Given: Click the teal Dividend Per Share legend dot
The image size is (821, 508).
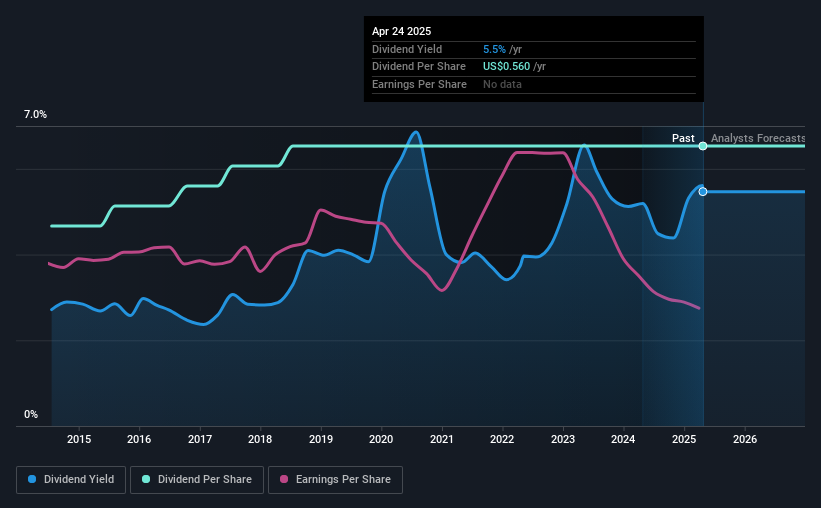Looking at the screenshot, I should (146, 479).
